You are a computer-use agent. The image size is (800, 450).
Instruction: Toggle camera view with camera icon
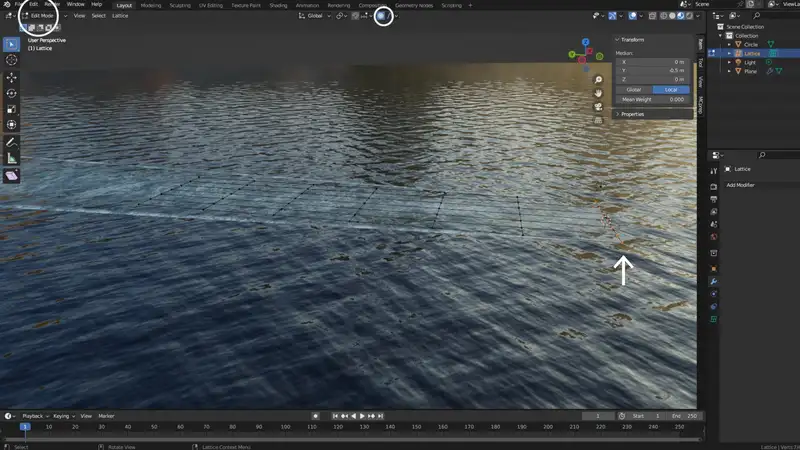coord(598,106)
